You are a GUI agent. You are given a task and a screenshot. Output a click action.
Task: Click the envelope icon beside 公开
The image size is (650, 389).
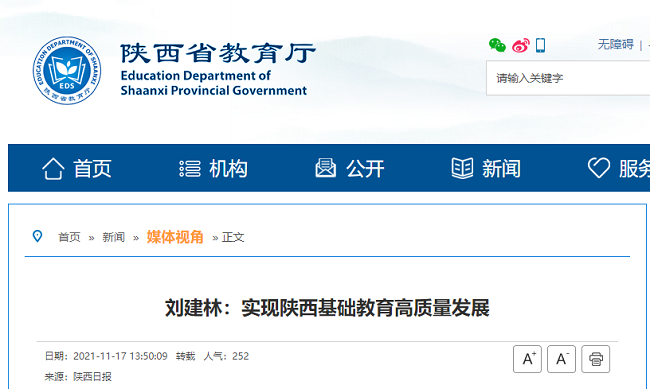(325, 168)
